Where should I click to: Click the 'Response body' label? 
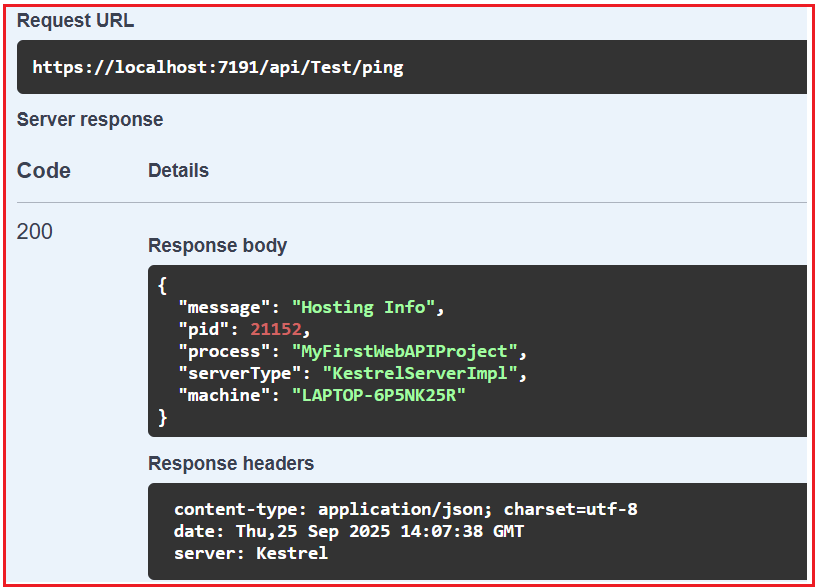click(x=218, y=245)
